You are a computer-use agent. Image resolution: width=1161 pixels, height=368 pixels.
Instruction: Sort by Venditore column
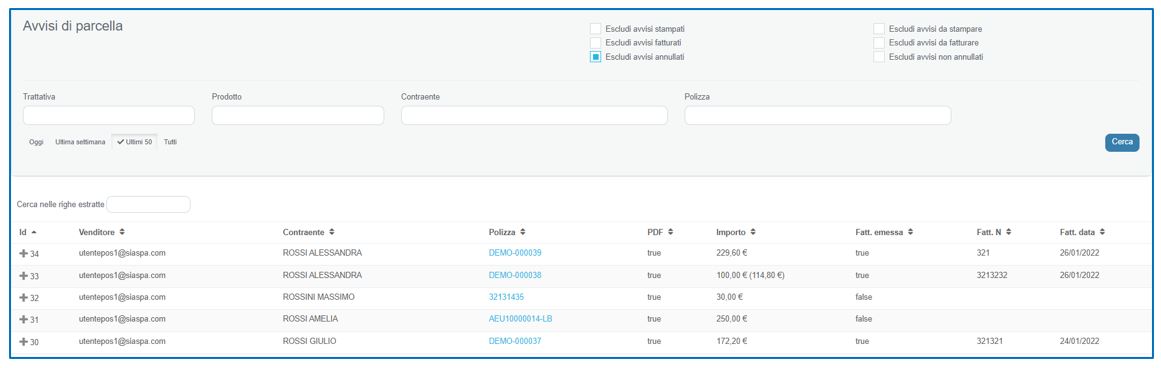122,232
